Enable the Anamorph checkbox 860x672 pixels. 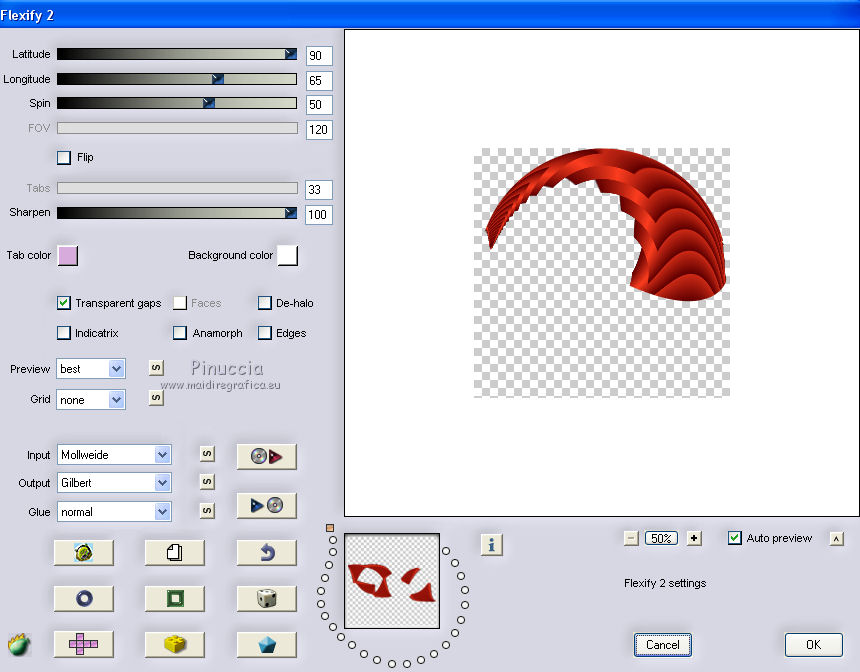pyautogui.click(x=180, y=333)
